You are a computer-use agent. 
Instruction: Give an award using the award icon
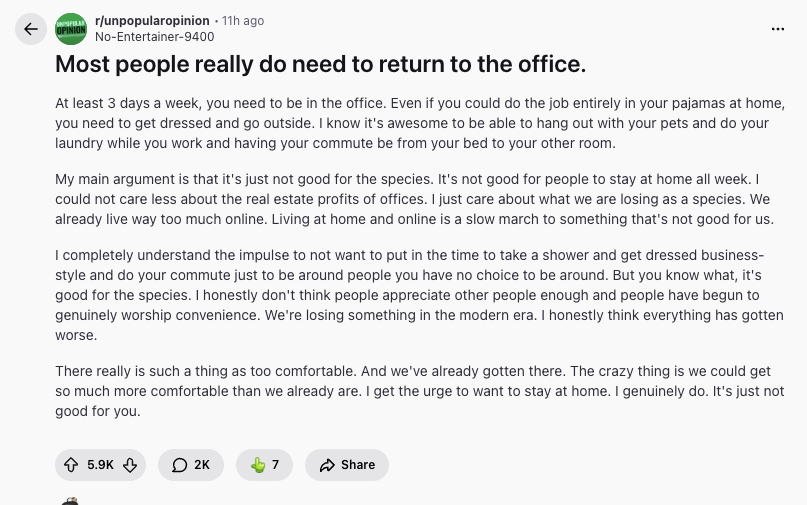coord(258,465)
